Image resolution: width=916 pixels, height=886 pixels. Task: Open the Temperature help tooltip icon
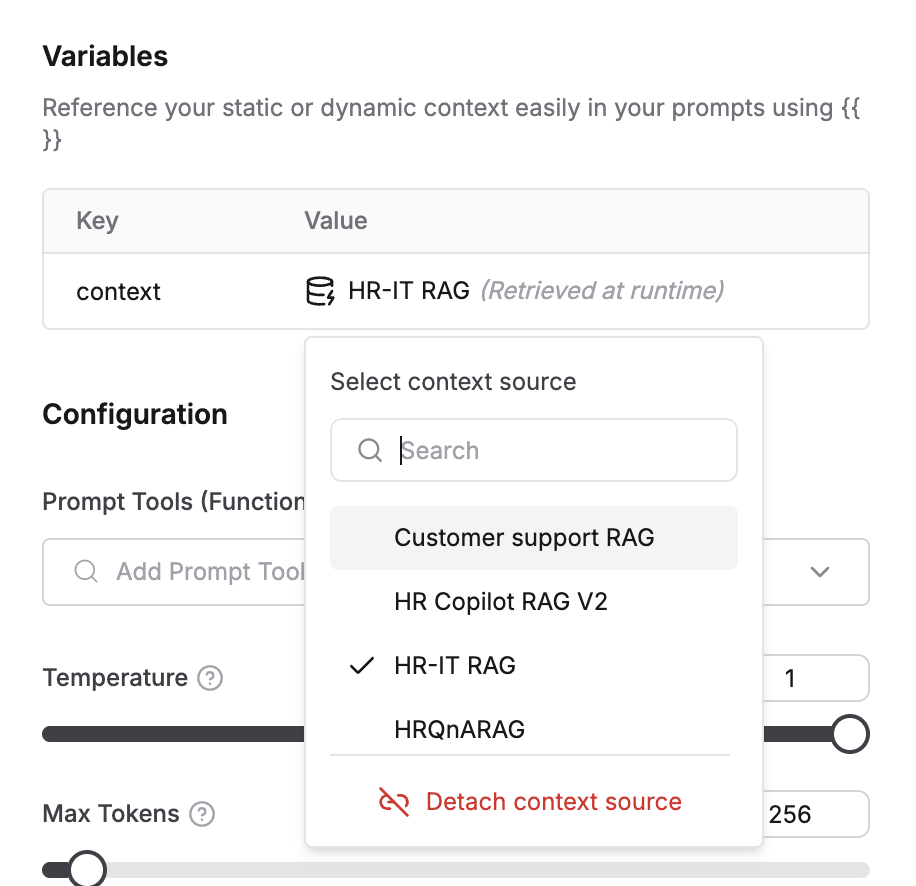(x=210, y=678)
